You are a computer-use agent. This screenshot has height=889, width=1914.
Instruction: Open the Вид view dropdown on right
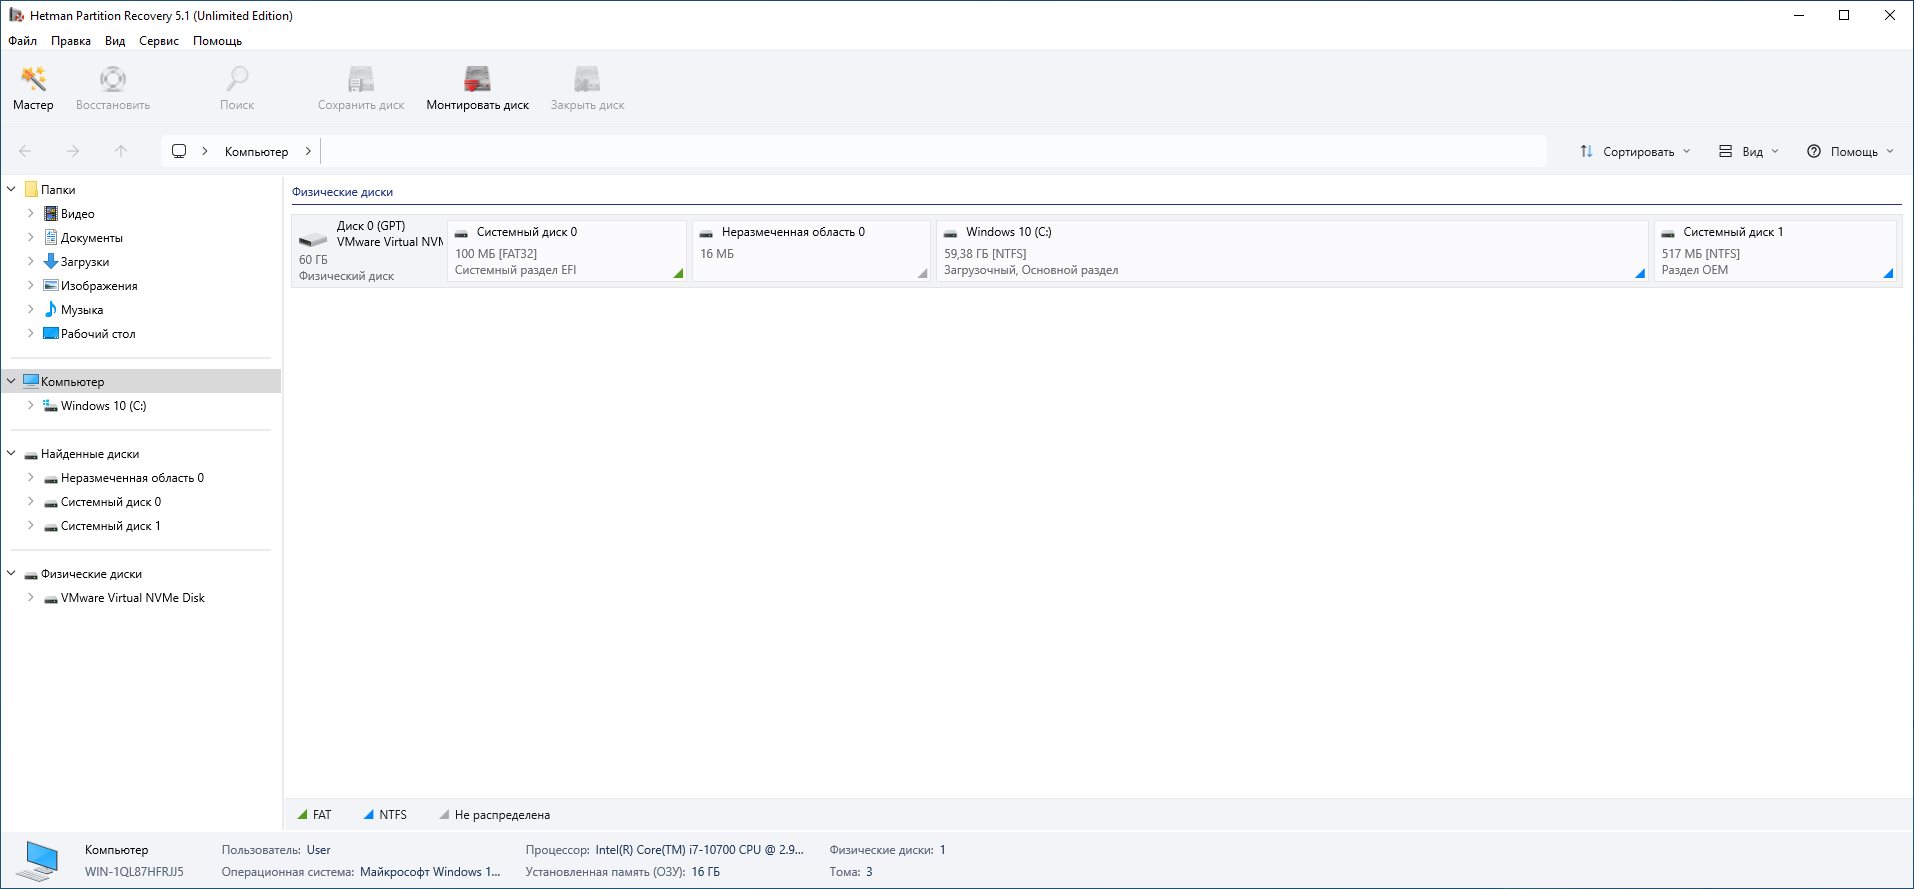click(x=1749, y=151)
